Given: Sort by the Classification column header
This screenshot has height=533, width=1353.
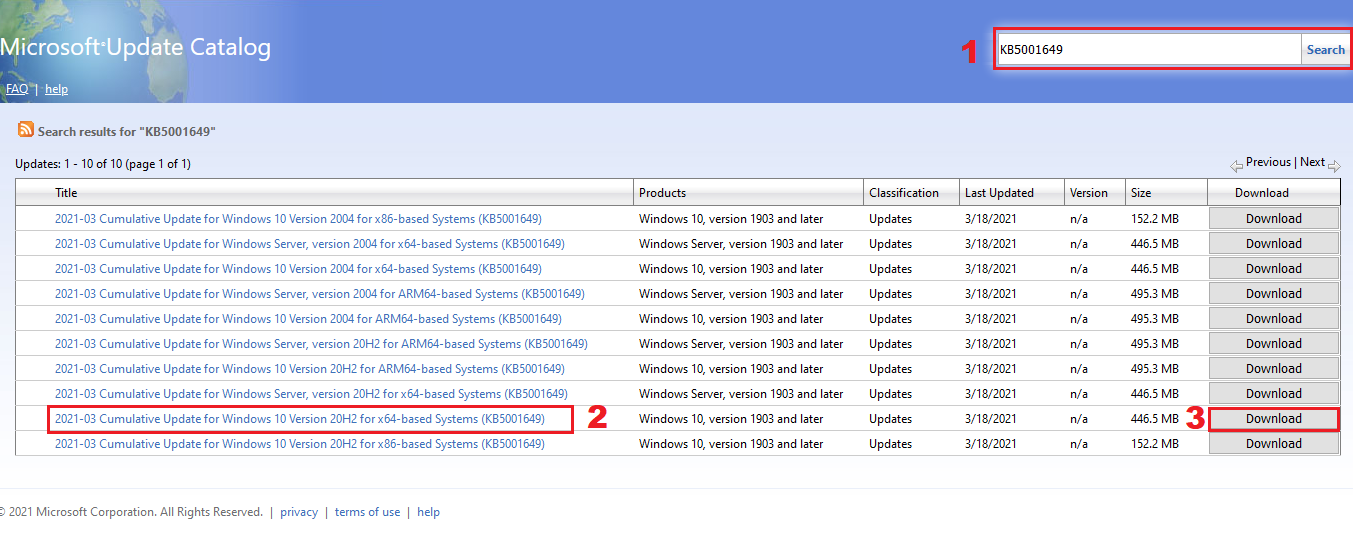Looking at the screenshot, I should pyautogui.click(x=904, y=193).
